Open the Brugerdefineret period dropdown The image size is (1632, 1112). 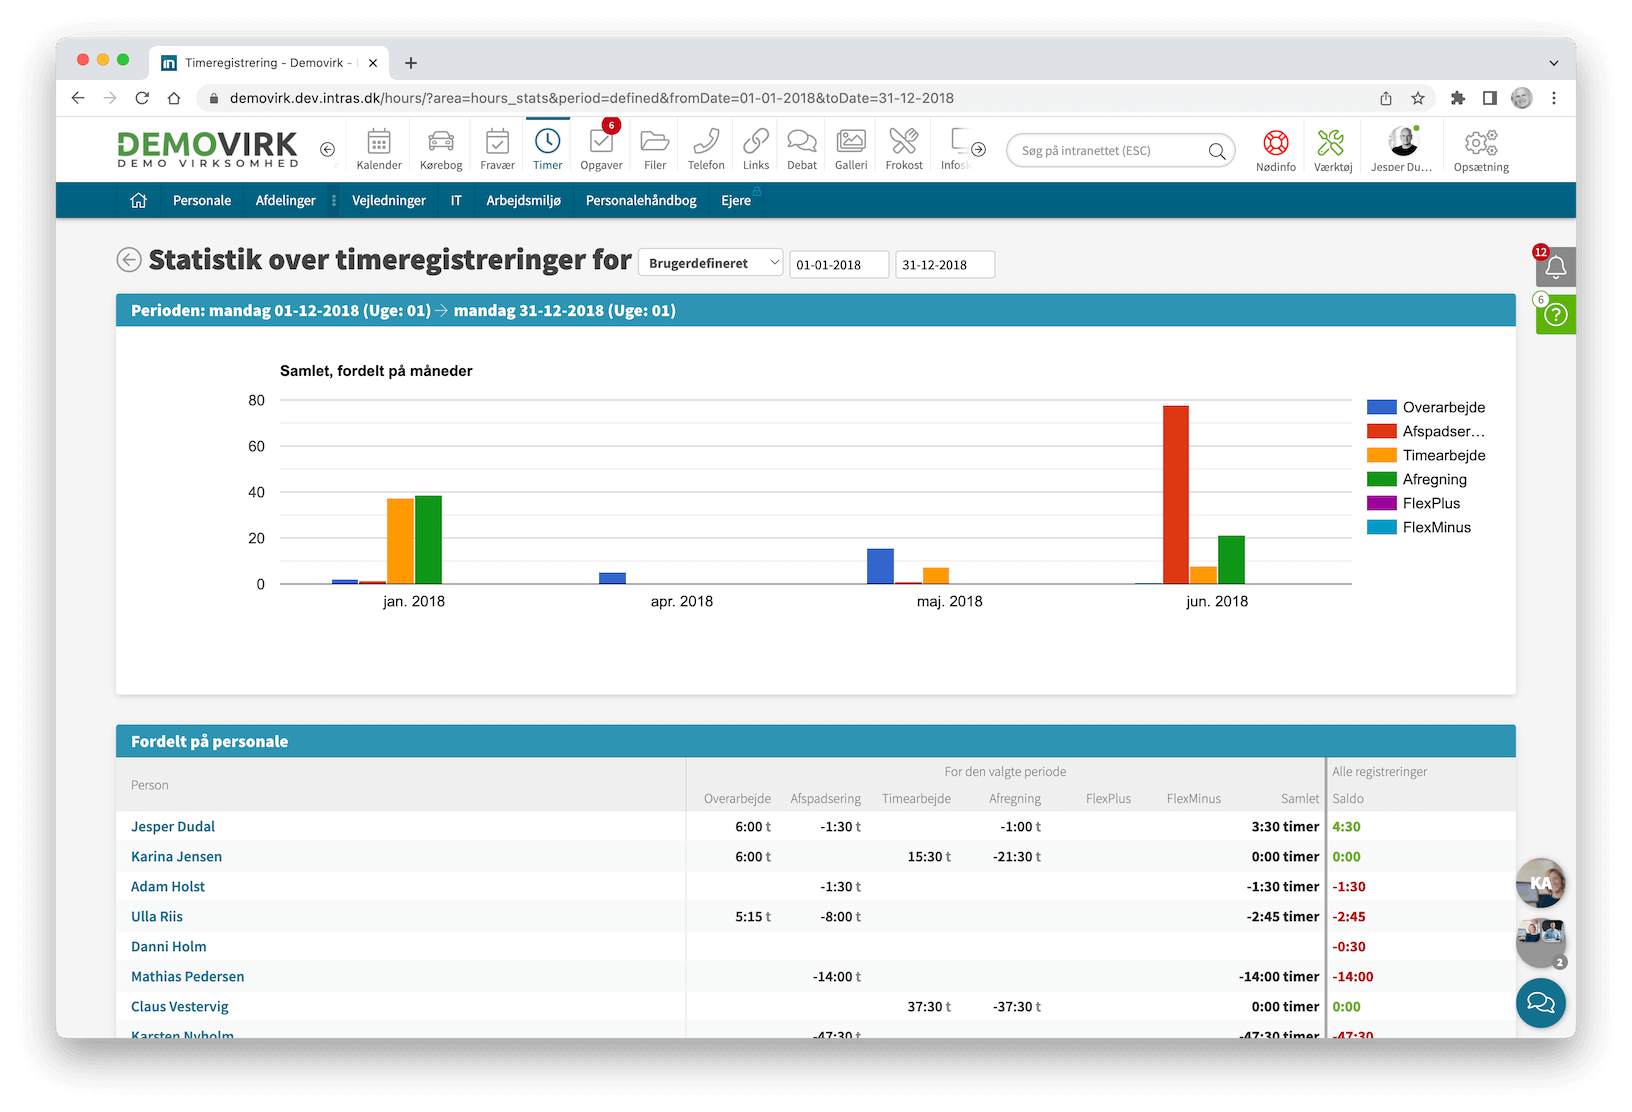(710, 263)
